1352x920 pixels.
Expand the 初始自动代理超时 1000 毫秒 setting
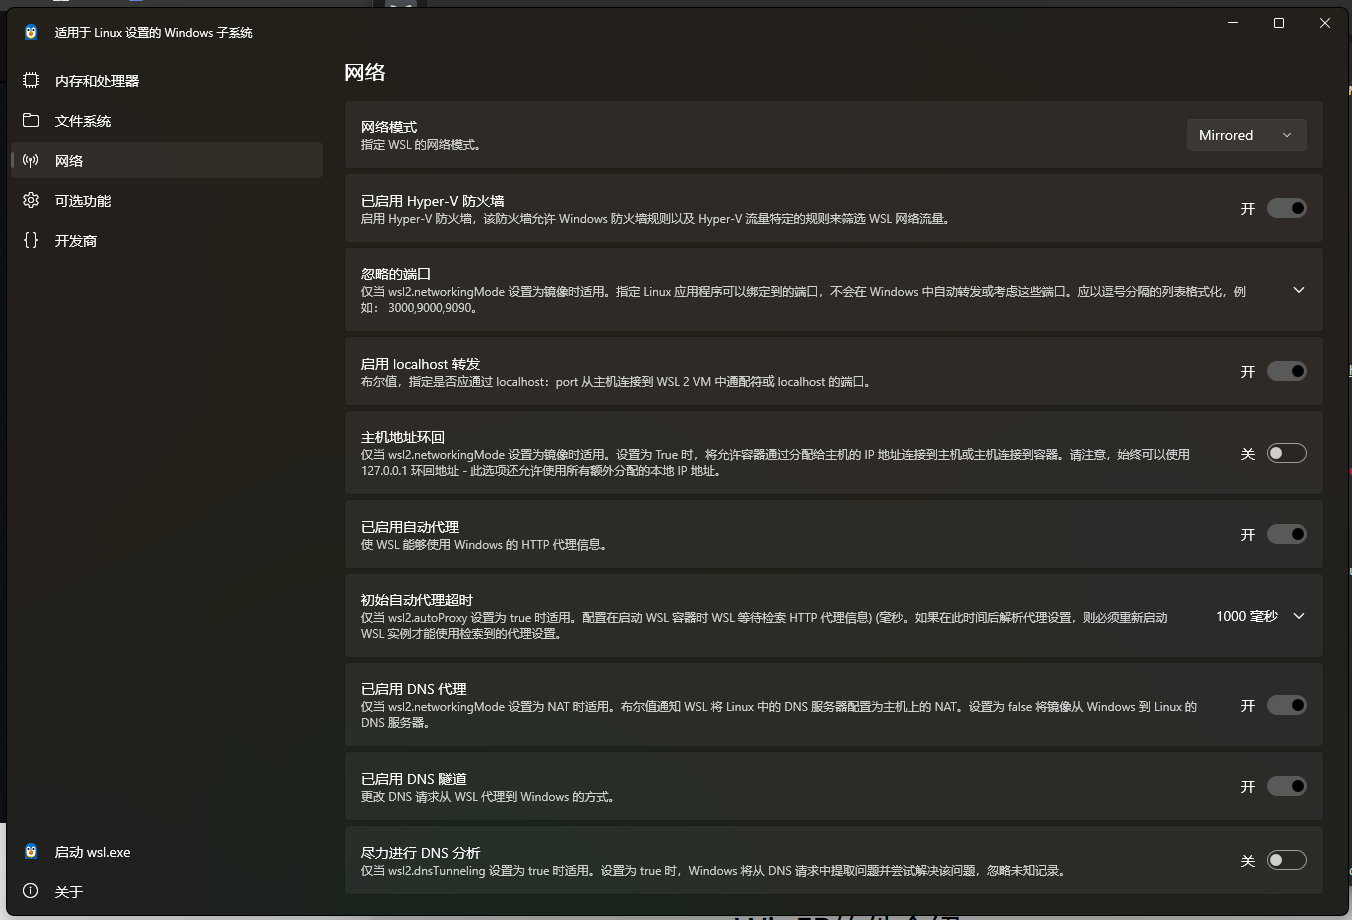(1299, 616)
